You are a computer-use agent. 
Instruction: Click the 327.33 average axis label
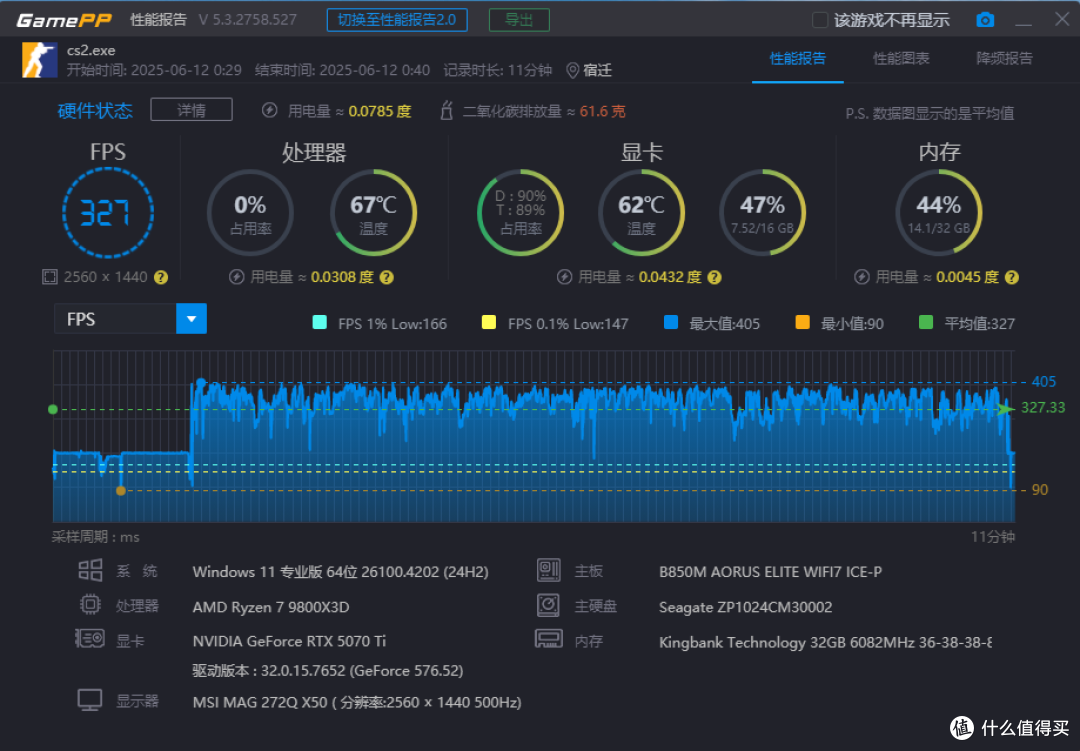pos(1043,408)
